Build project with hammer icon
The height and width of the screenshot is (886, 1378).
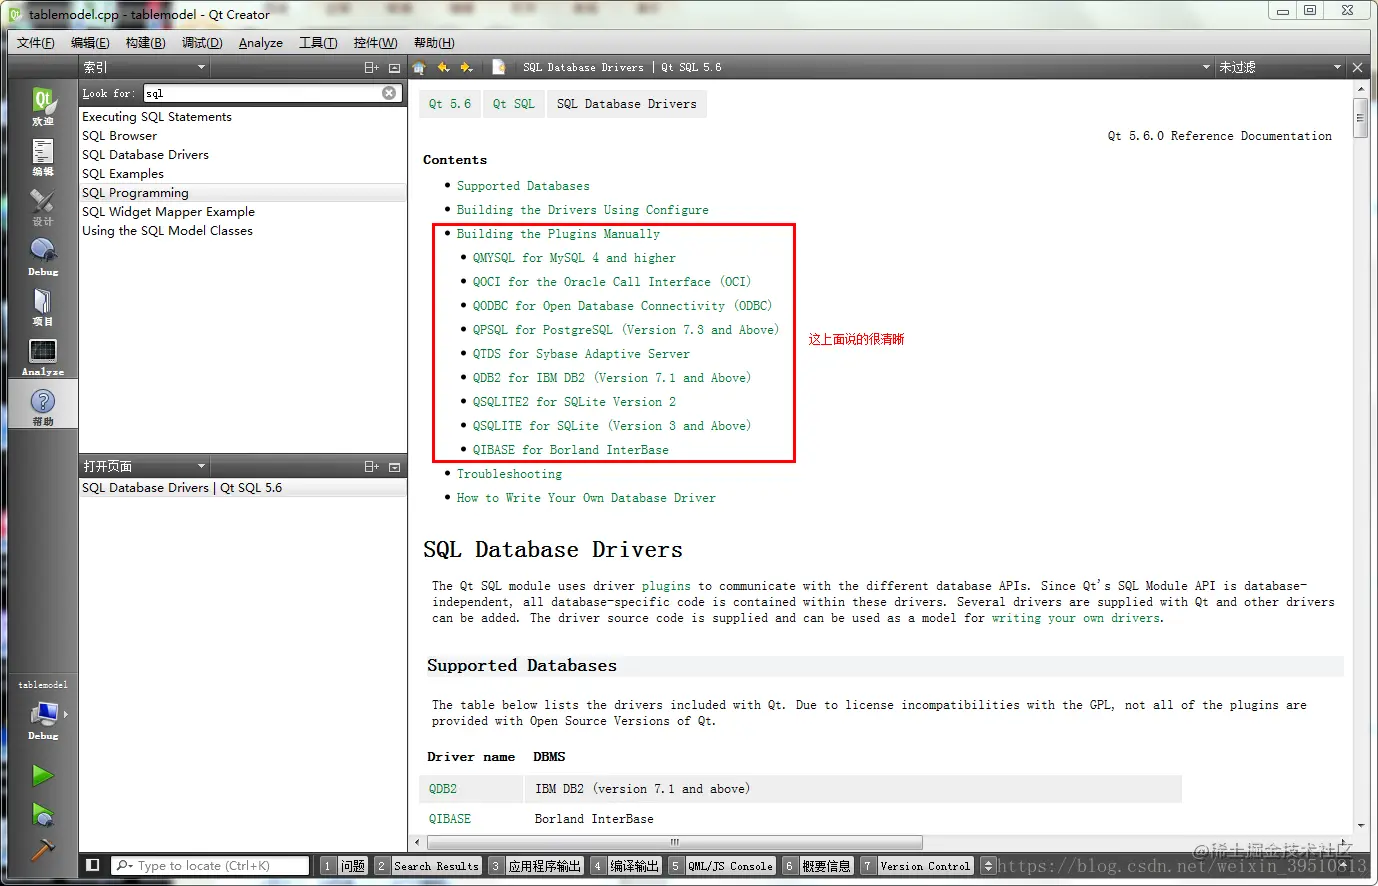tap(42, 850)
